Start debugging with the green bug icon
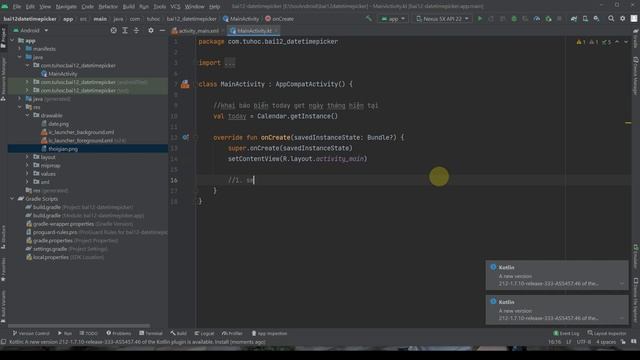The width and height of the screenshot is (640, 360). pyautogui.click(x=514, y=19)
